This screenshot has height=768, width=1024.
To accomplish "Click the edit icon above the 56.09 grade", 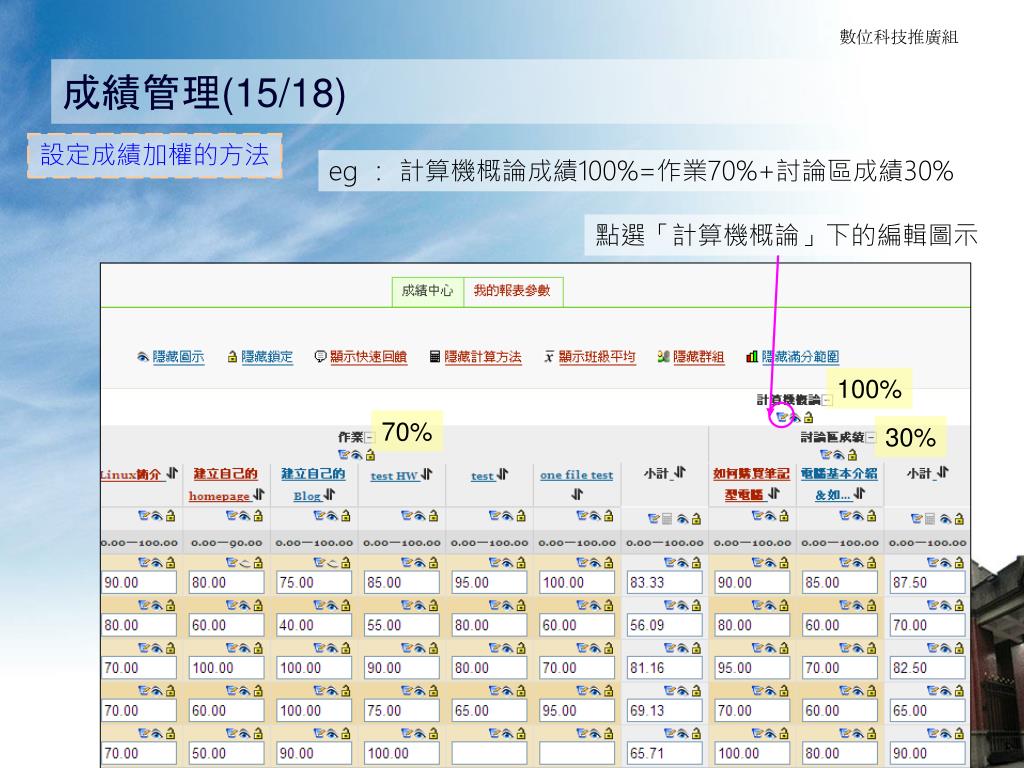I will coord(669,605).
